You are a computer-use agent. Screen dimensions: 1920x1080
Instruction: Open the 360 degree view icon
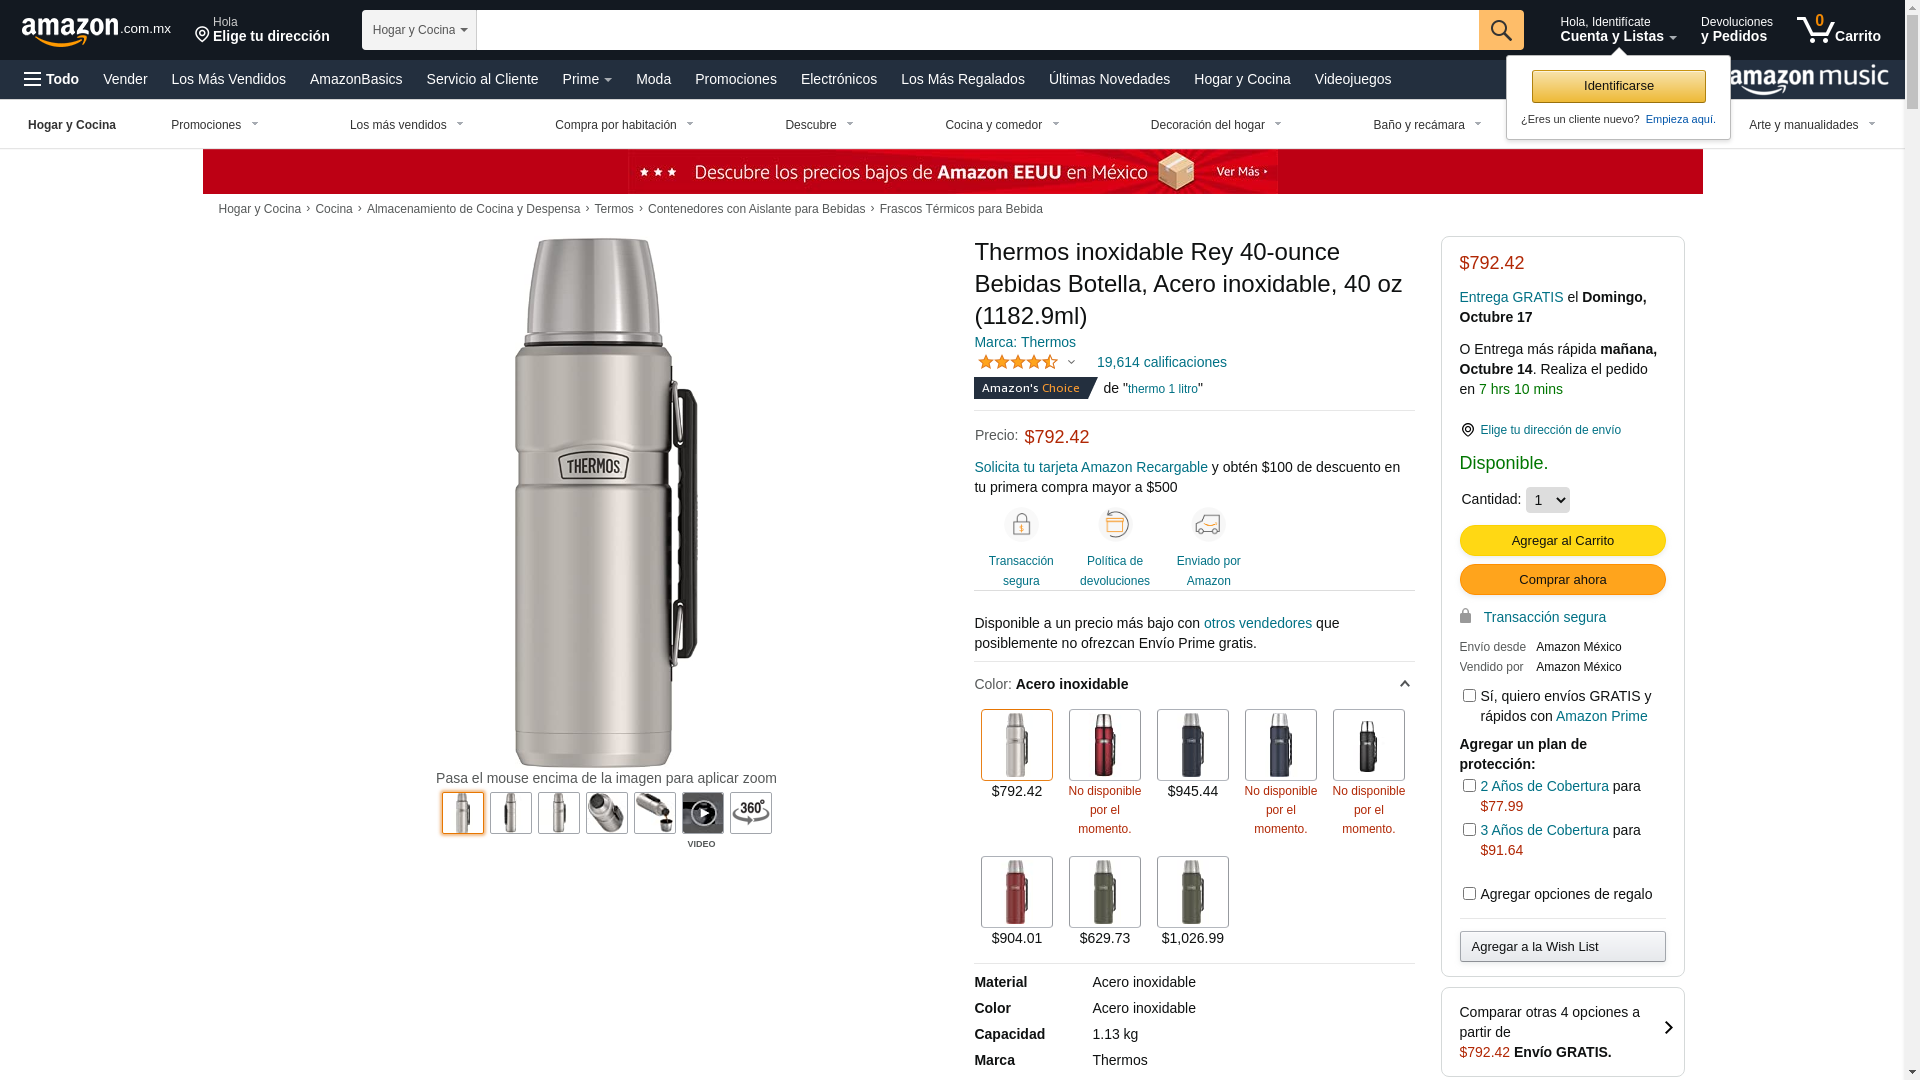[x=751, y=813]
